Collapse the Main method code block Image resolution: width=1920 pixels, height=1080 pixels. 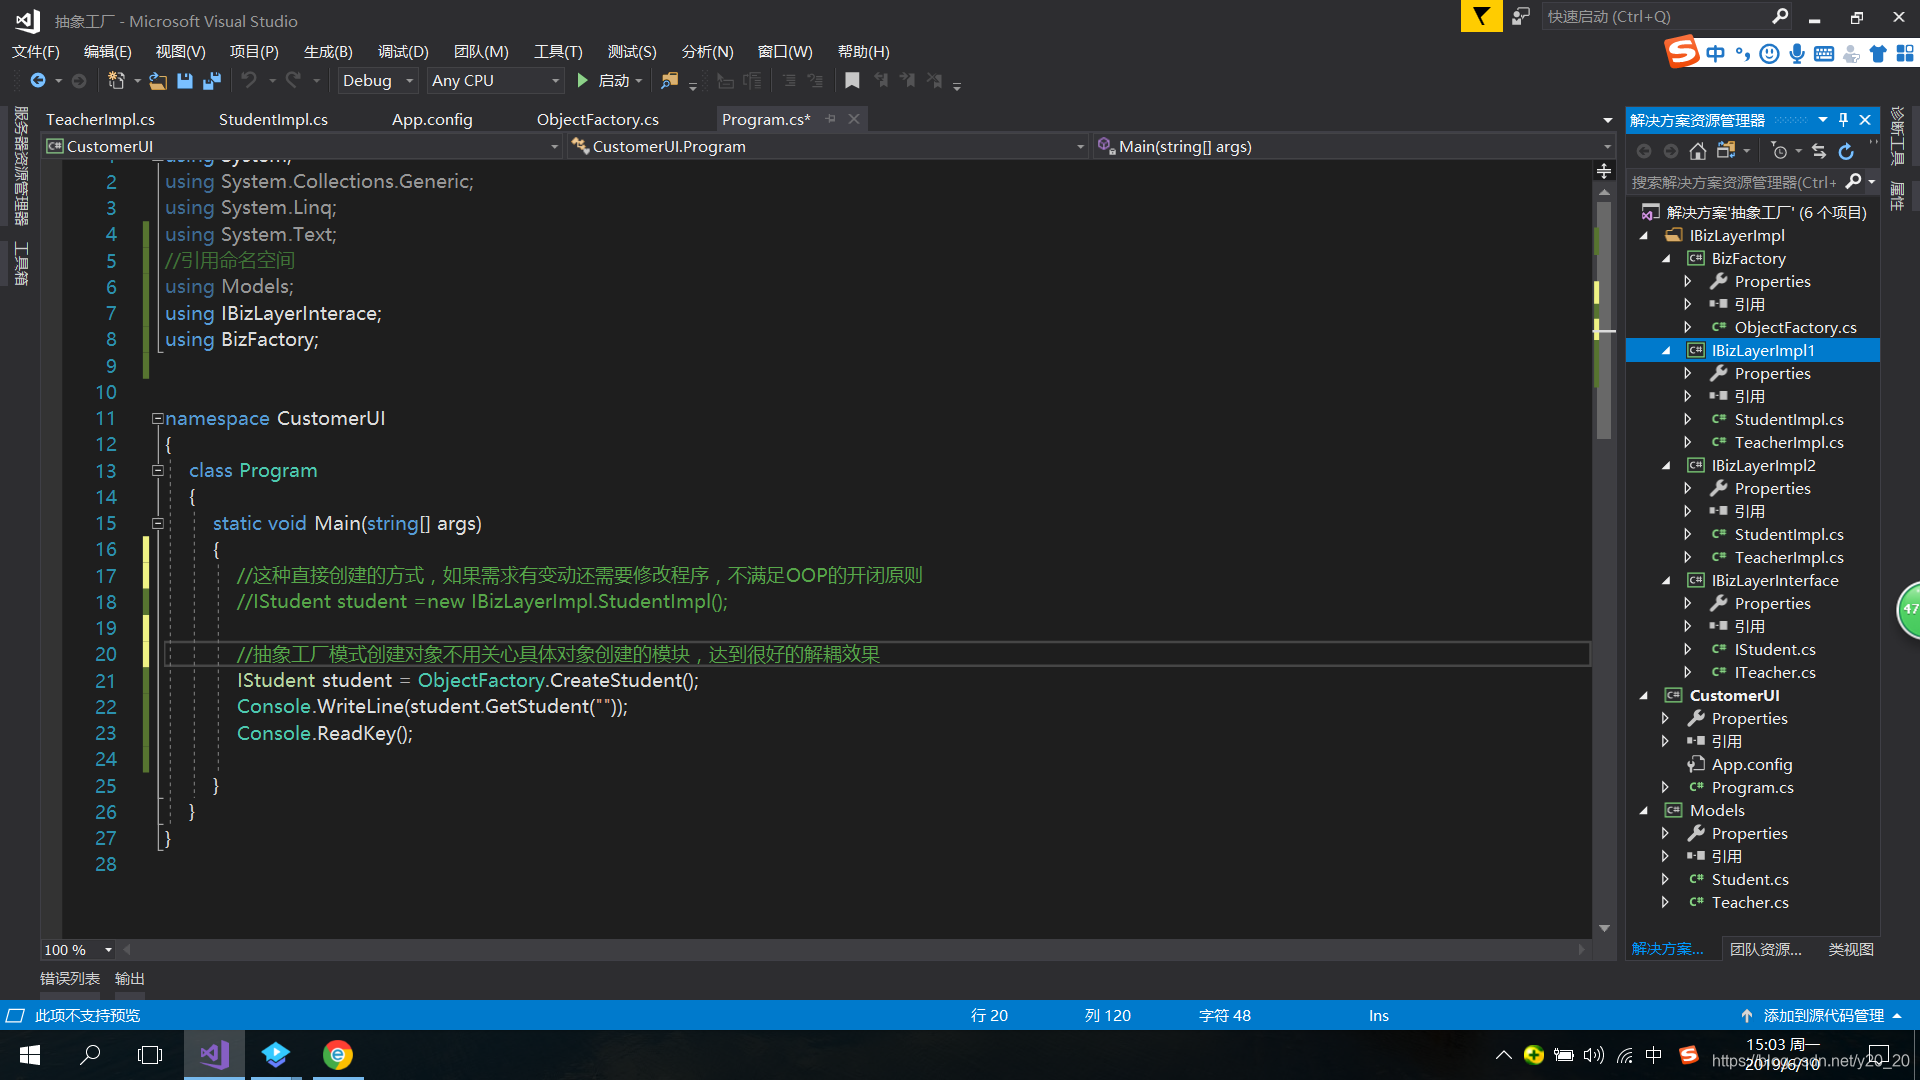[157, 523]
